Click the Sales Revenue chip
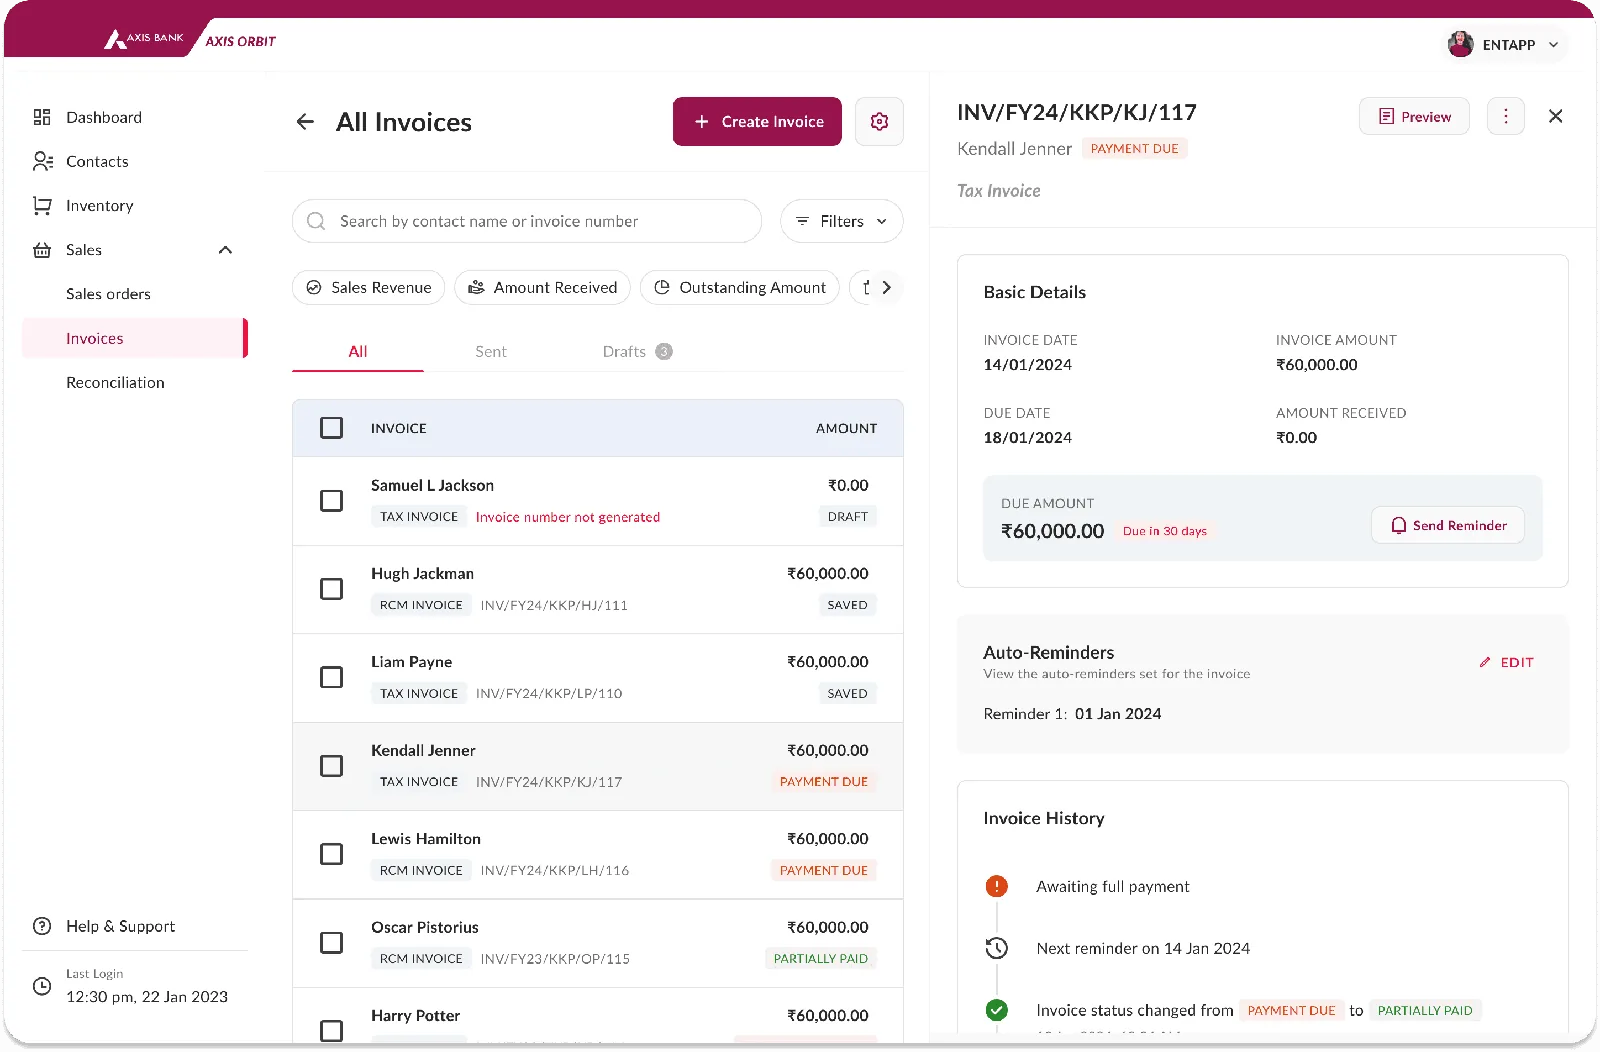Image resolution: width=1600 pixels, height=1052 pixels. click(x=368, y=287)
